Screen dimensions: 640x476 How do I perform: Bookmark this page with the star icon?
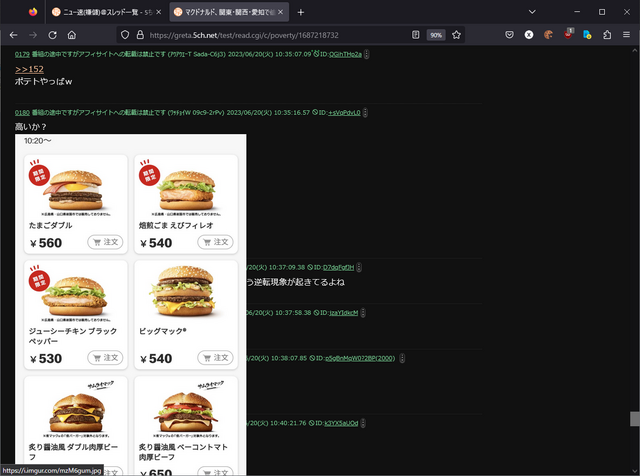pos(456,35)
